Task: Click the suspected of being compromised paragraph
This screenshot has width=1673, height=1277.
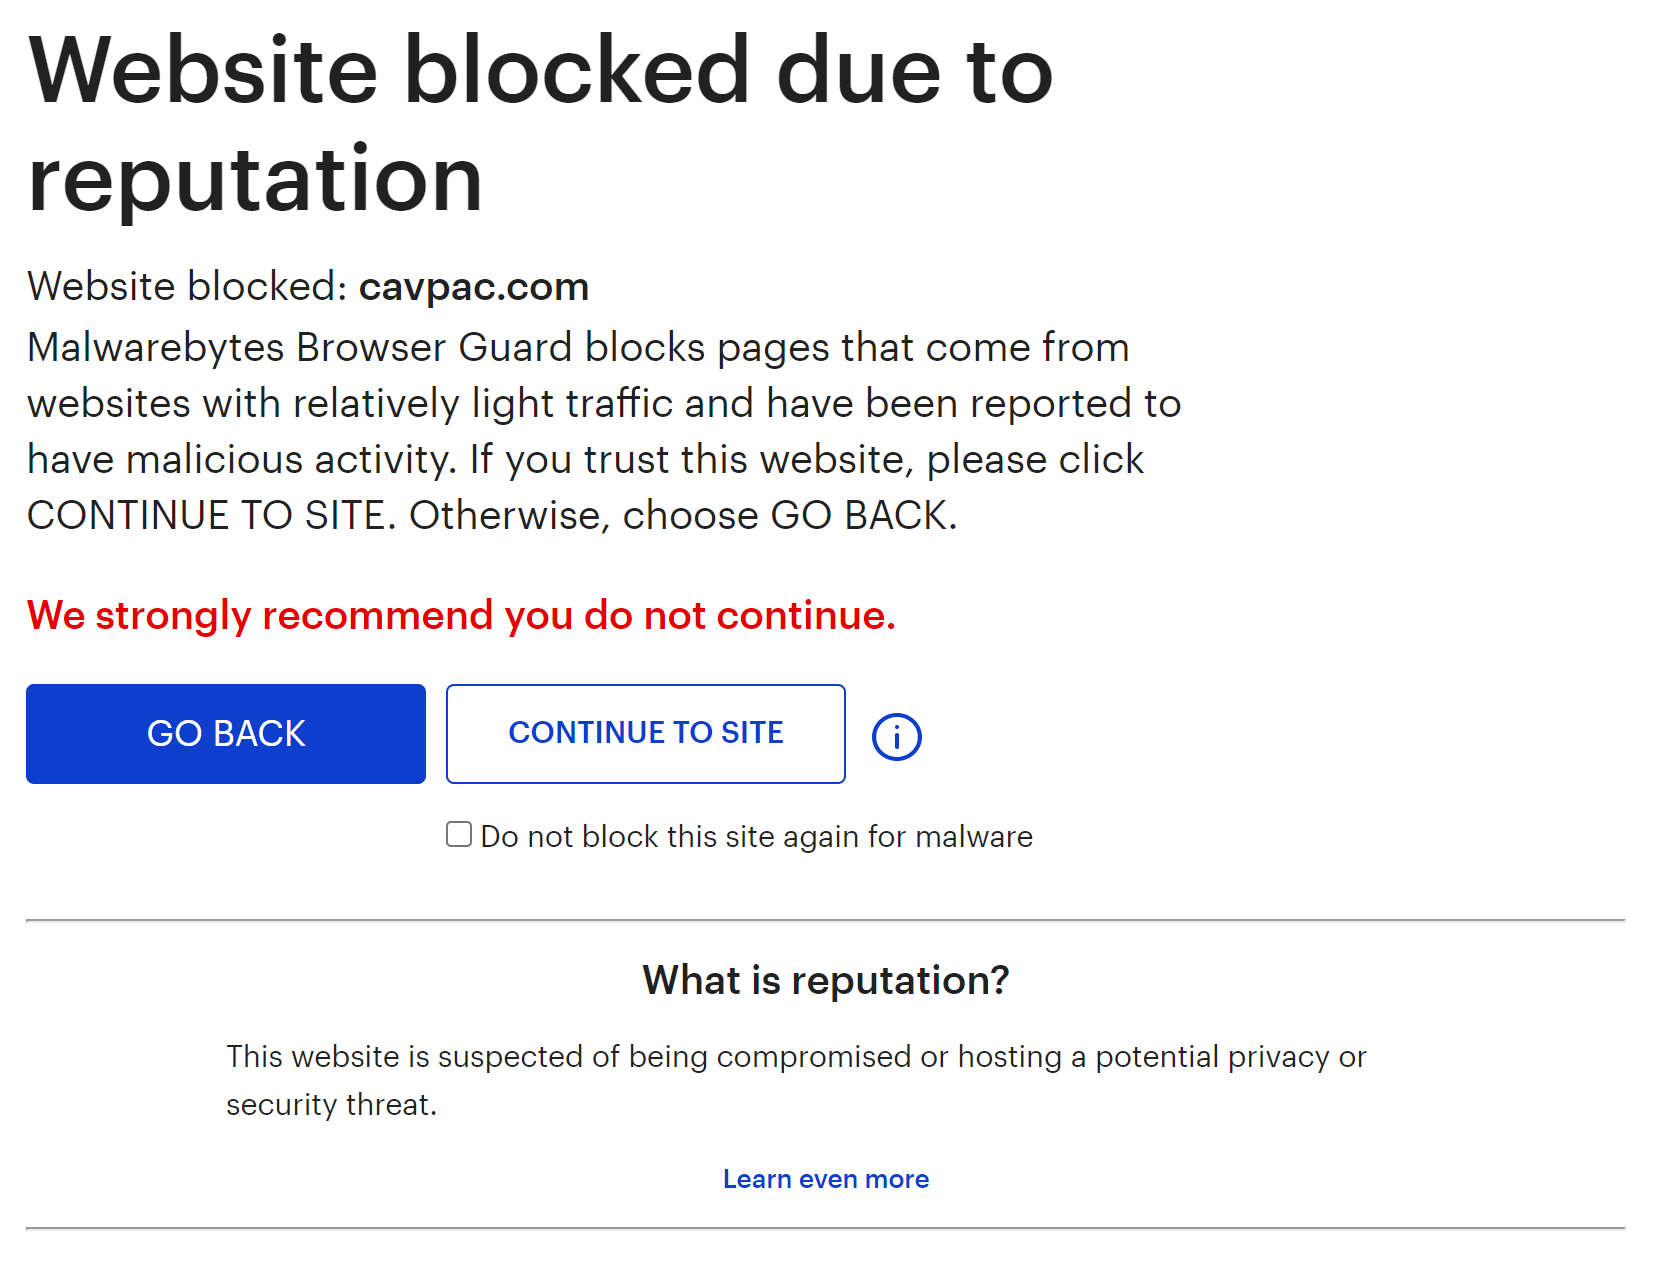Action: (x=795, y=1057)
